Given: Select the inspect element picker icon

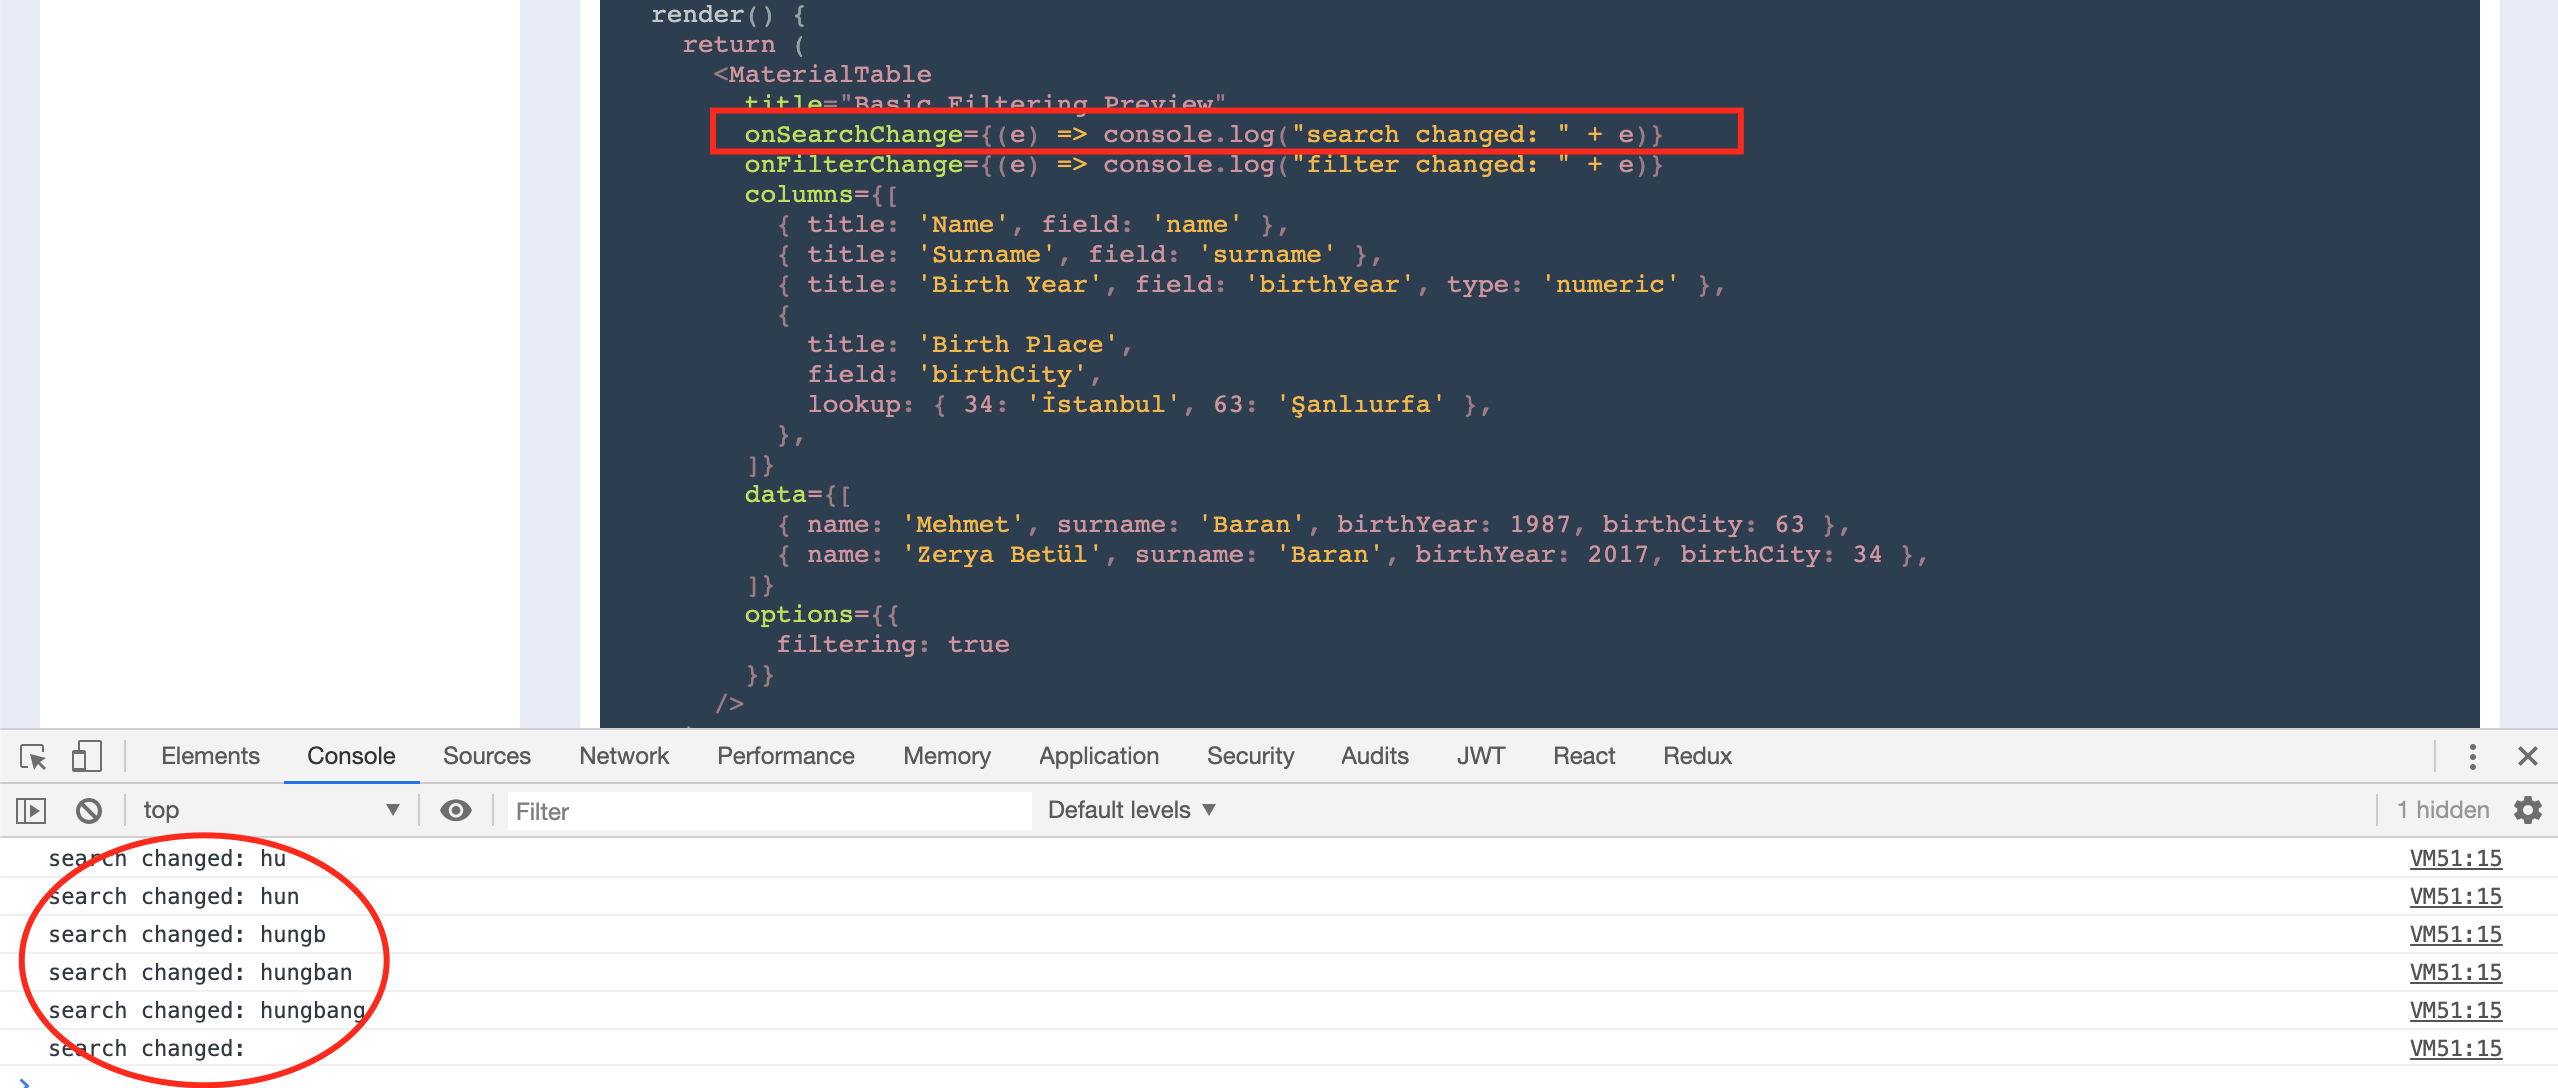Looking at the screenshot, I should pos(33,757).
